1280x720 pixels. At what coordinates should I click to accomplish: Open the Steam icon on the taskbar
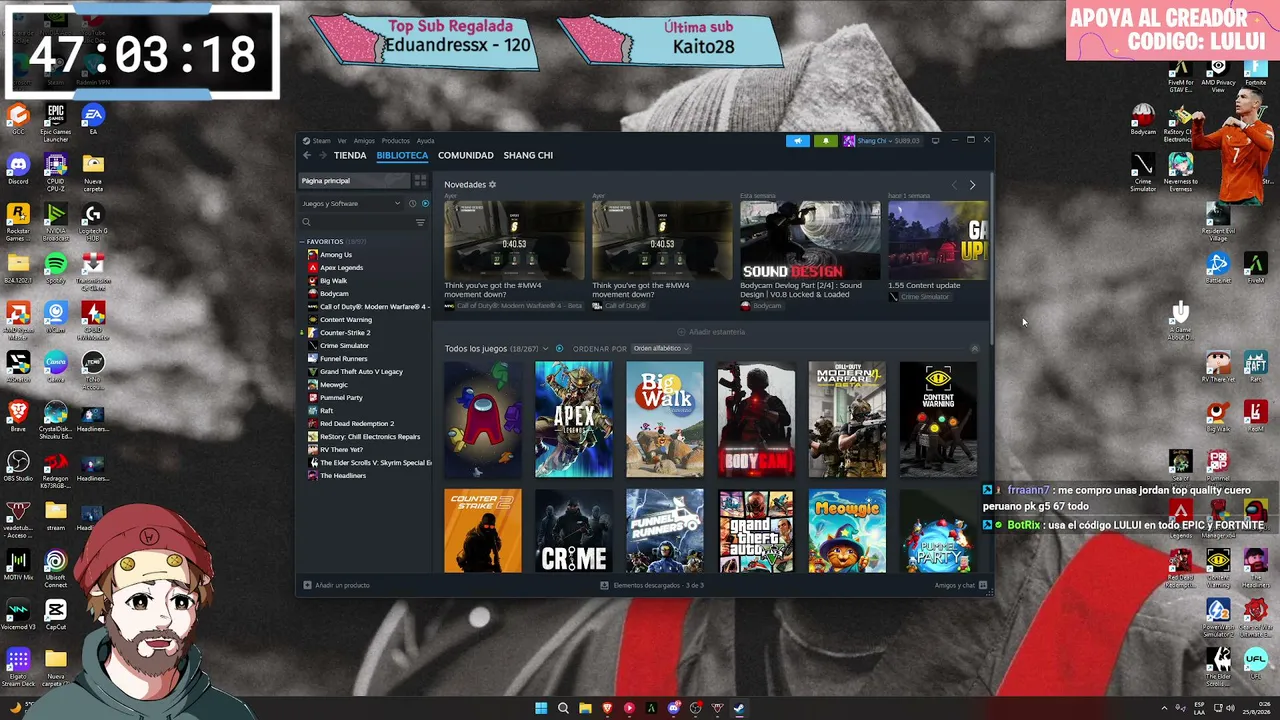739,708
